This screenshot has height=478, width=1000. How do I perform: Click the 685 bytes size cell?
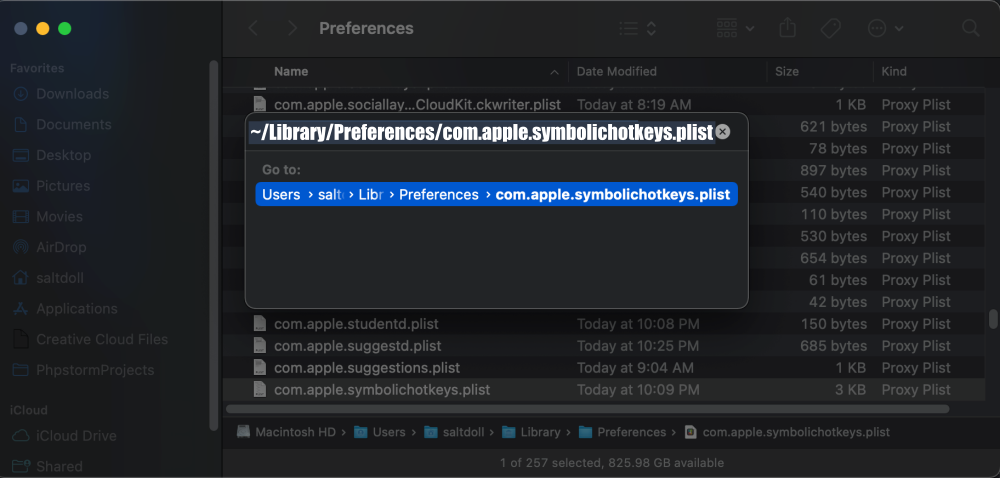833,346
